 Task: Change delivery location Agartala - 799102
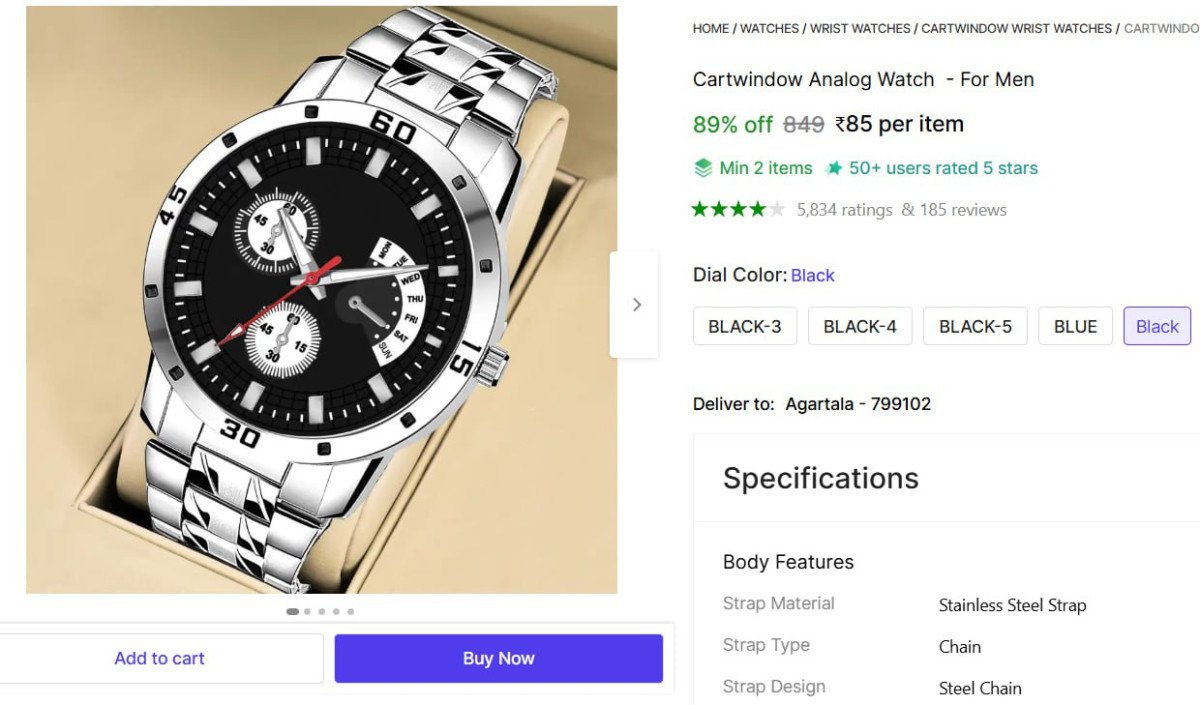coord(858,404)
